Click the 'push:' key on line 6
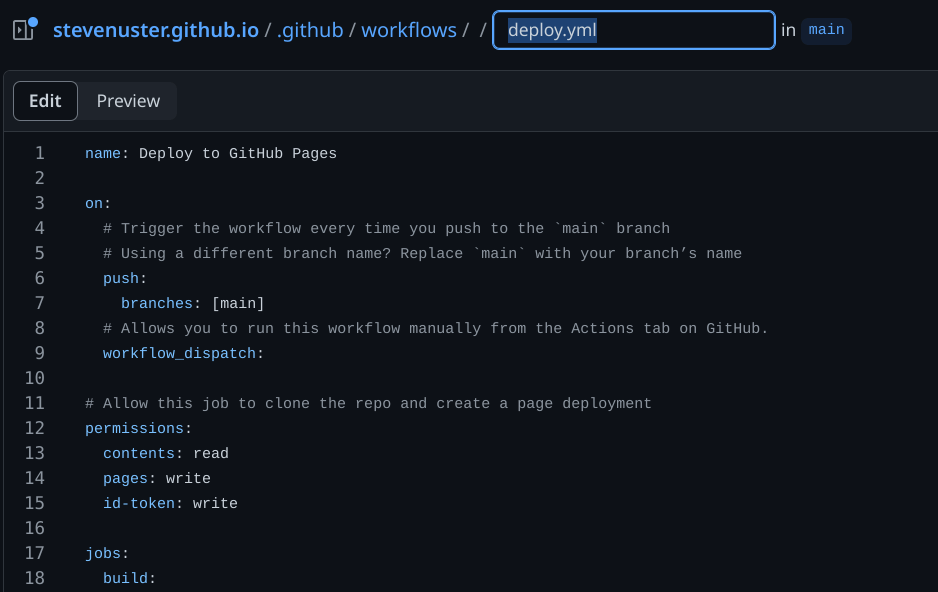Viewport: 938px width, 592px height. click(125, 279)
